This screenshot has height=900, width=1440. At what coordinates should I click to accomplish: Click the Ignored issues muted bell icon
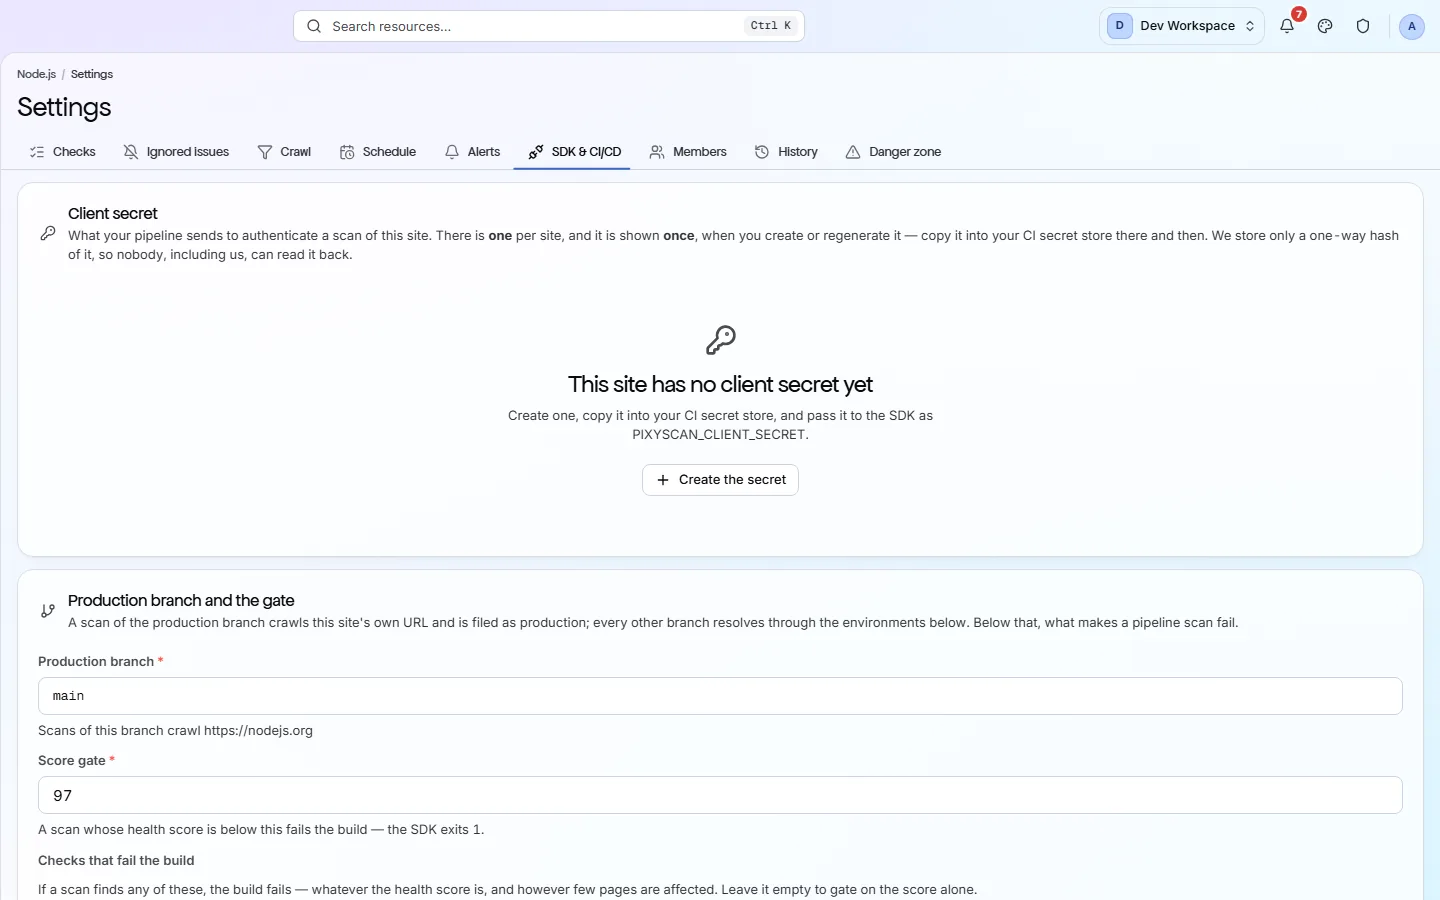(131, 152)
